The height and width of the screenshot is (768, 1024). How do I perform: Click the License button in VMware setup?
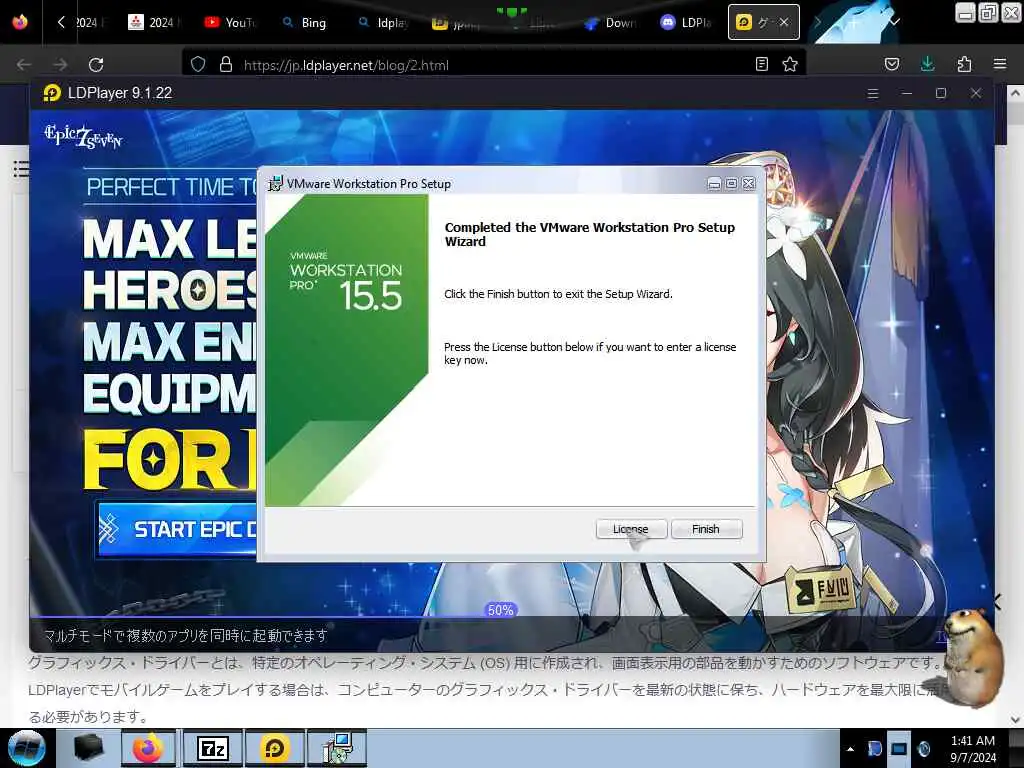point(631,529)
